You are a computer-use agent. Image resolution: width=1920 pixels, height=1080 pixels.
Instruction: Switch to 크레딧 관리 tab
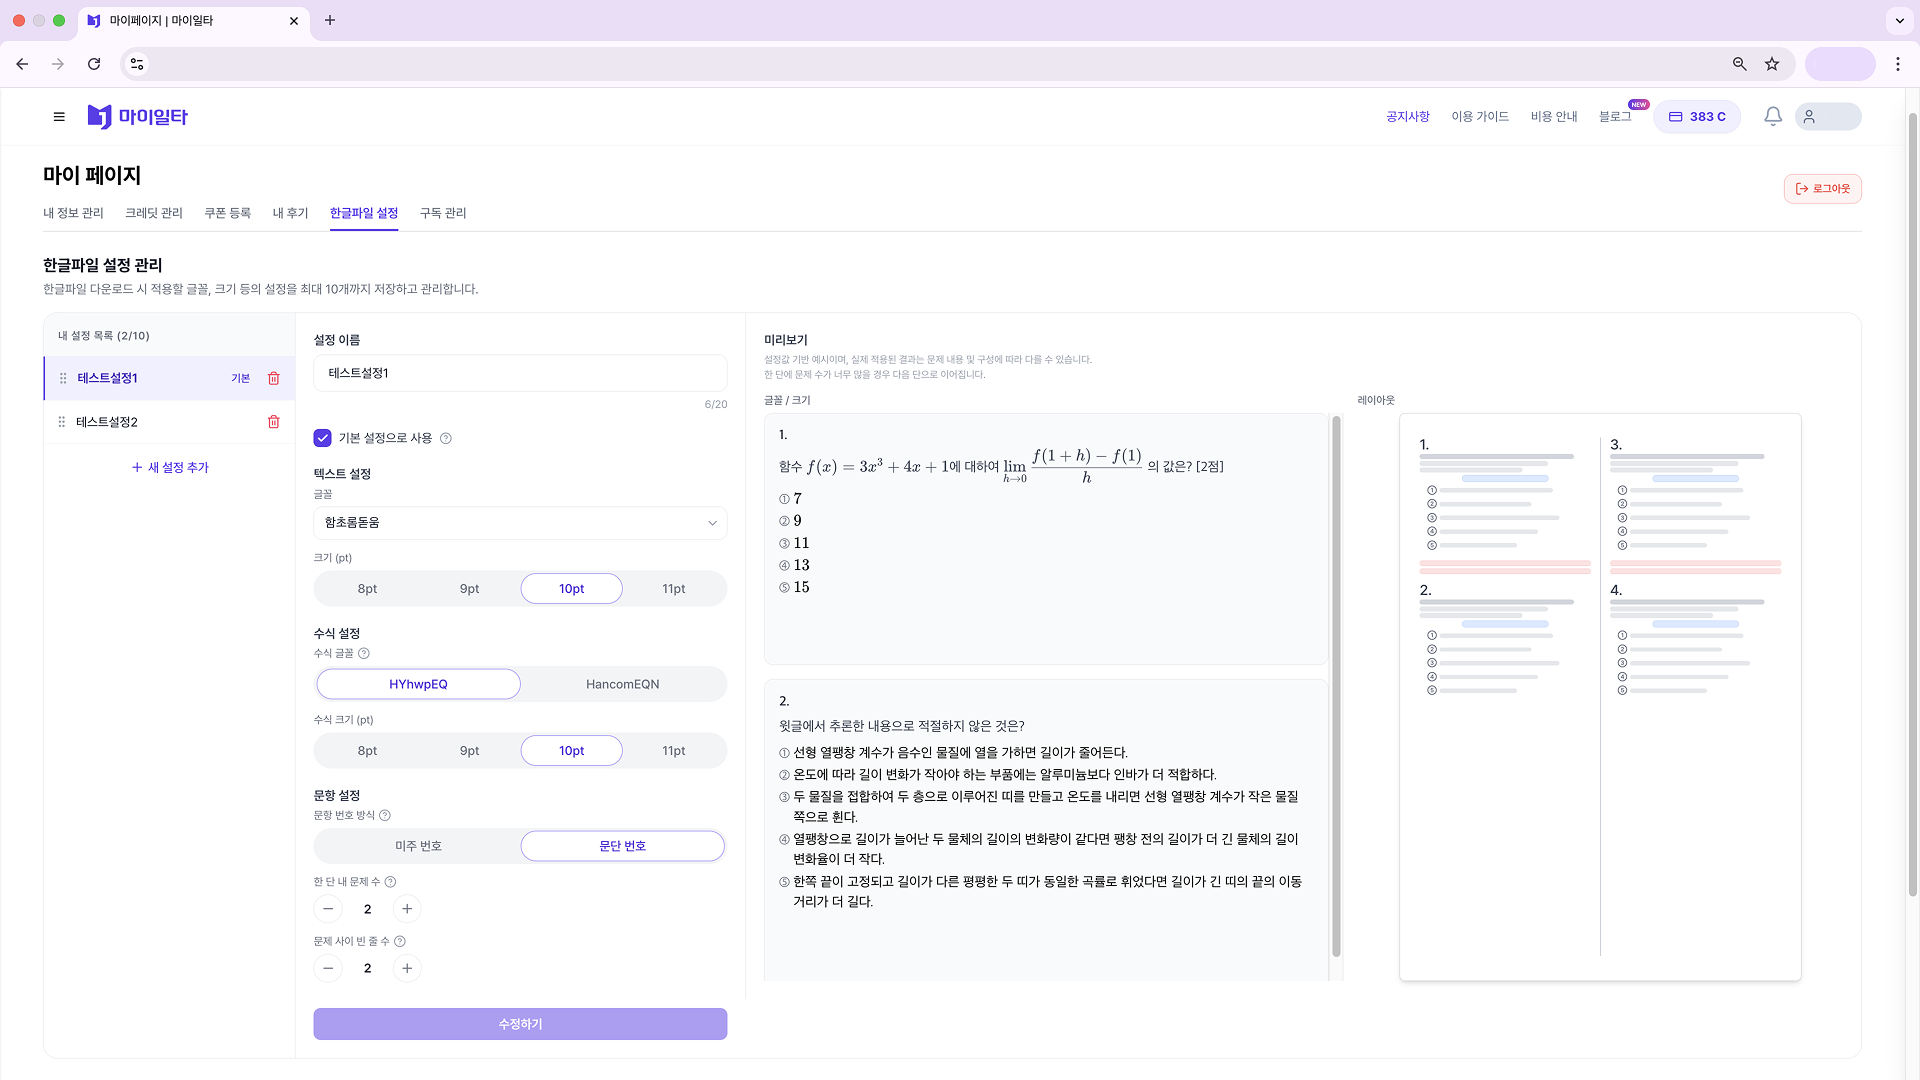153,213
